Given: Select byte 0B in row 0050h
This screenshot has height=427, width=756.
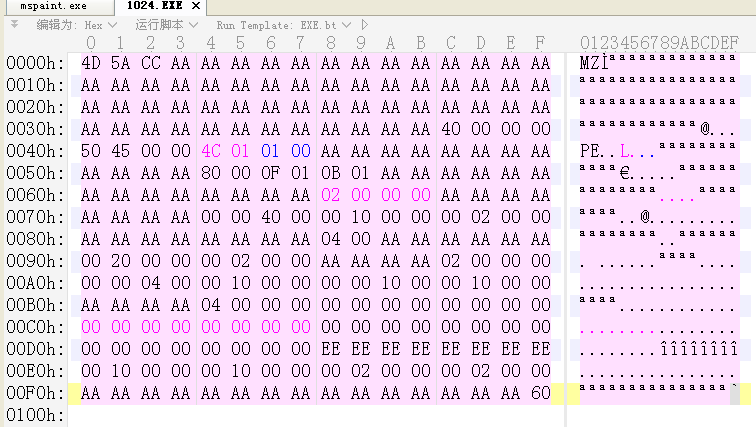Looking at the screenshot, I should (331, 173).
